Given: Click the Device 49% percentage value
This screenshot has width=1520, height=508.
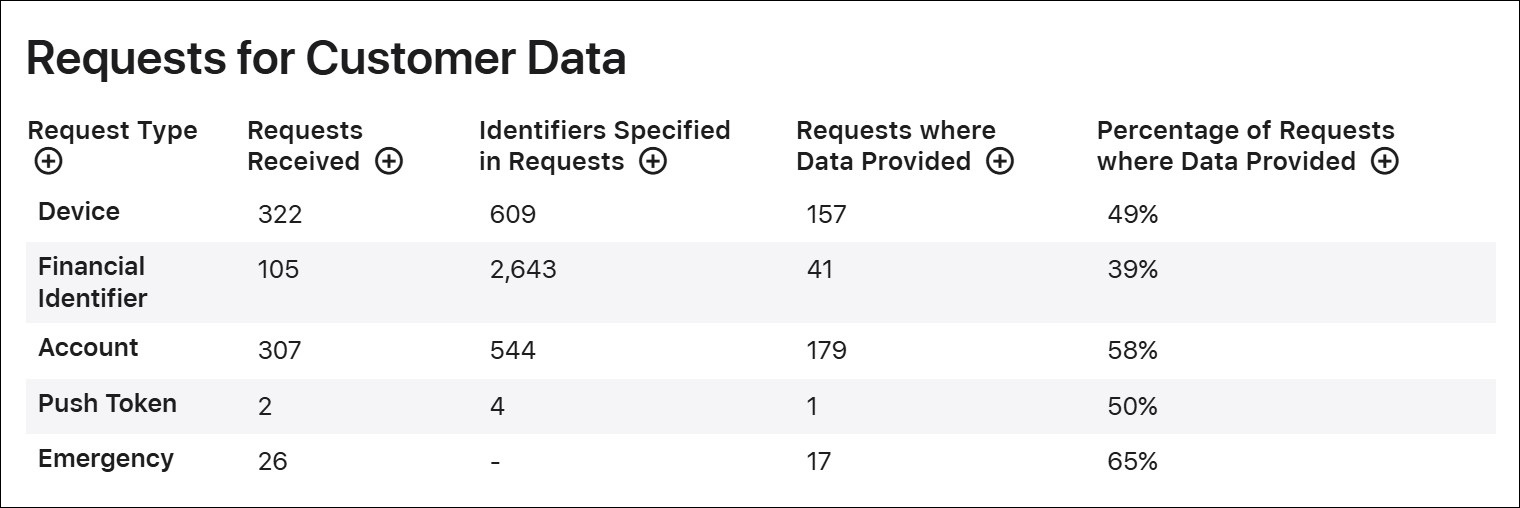Looking at the screenshot, I should [x=1132, y=214].
